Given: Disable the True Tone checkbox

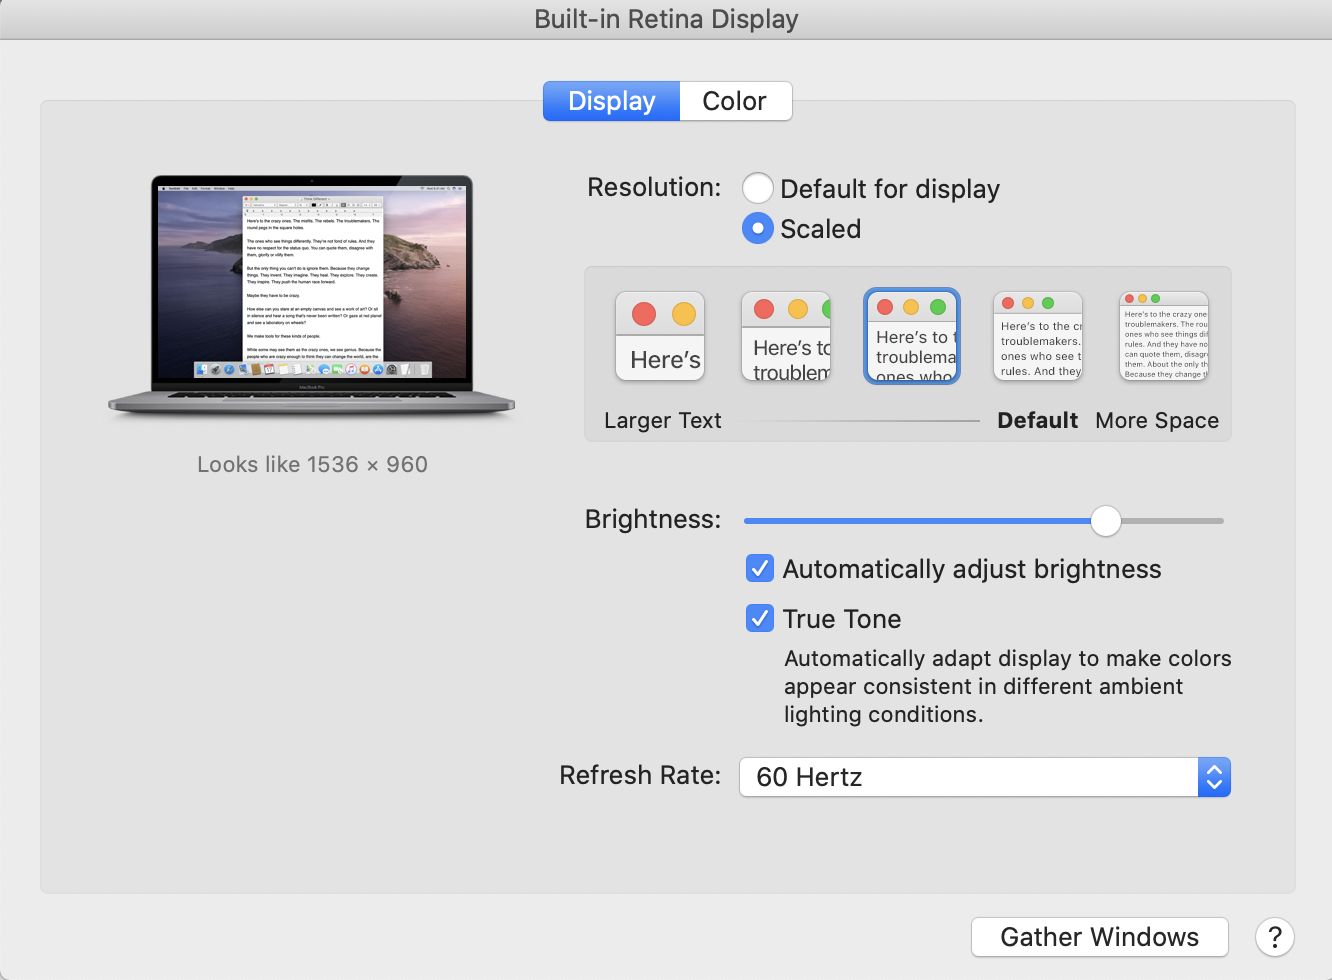Looking at the screenshot, I should coord(760,619).
